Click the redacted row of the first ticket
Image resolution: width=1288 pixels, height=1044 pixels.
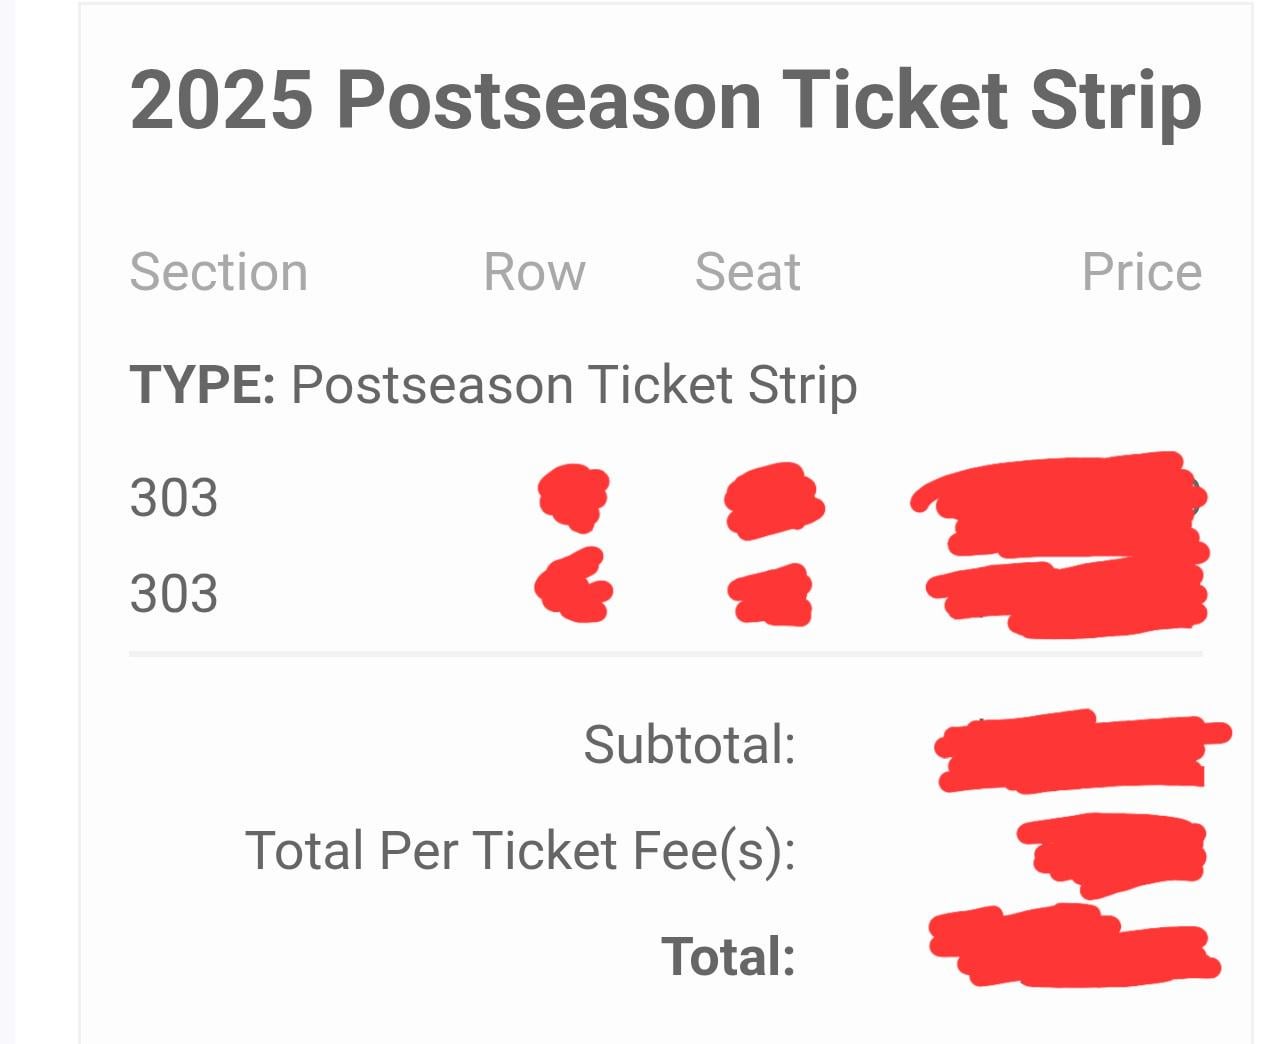pos(573,497)
